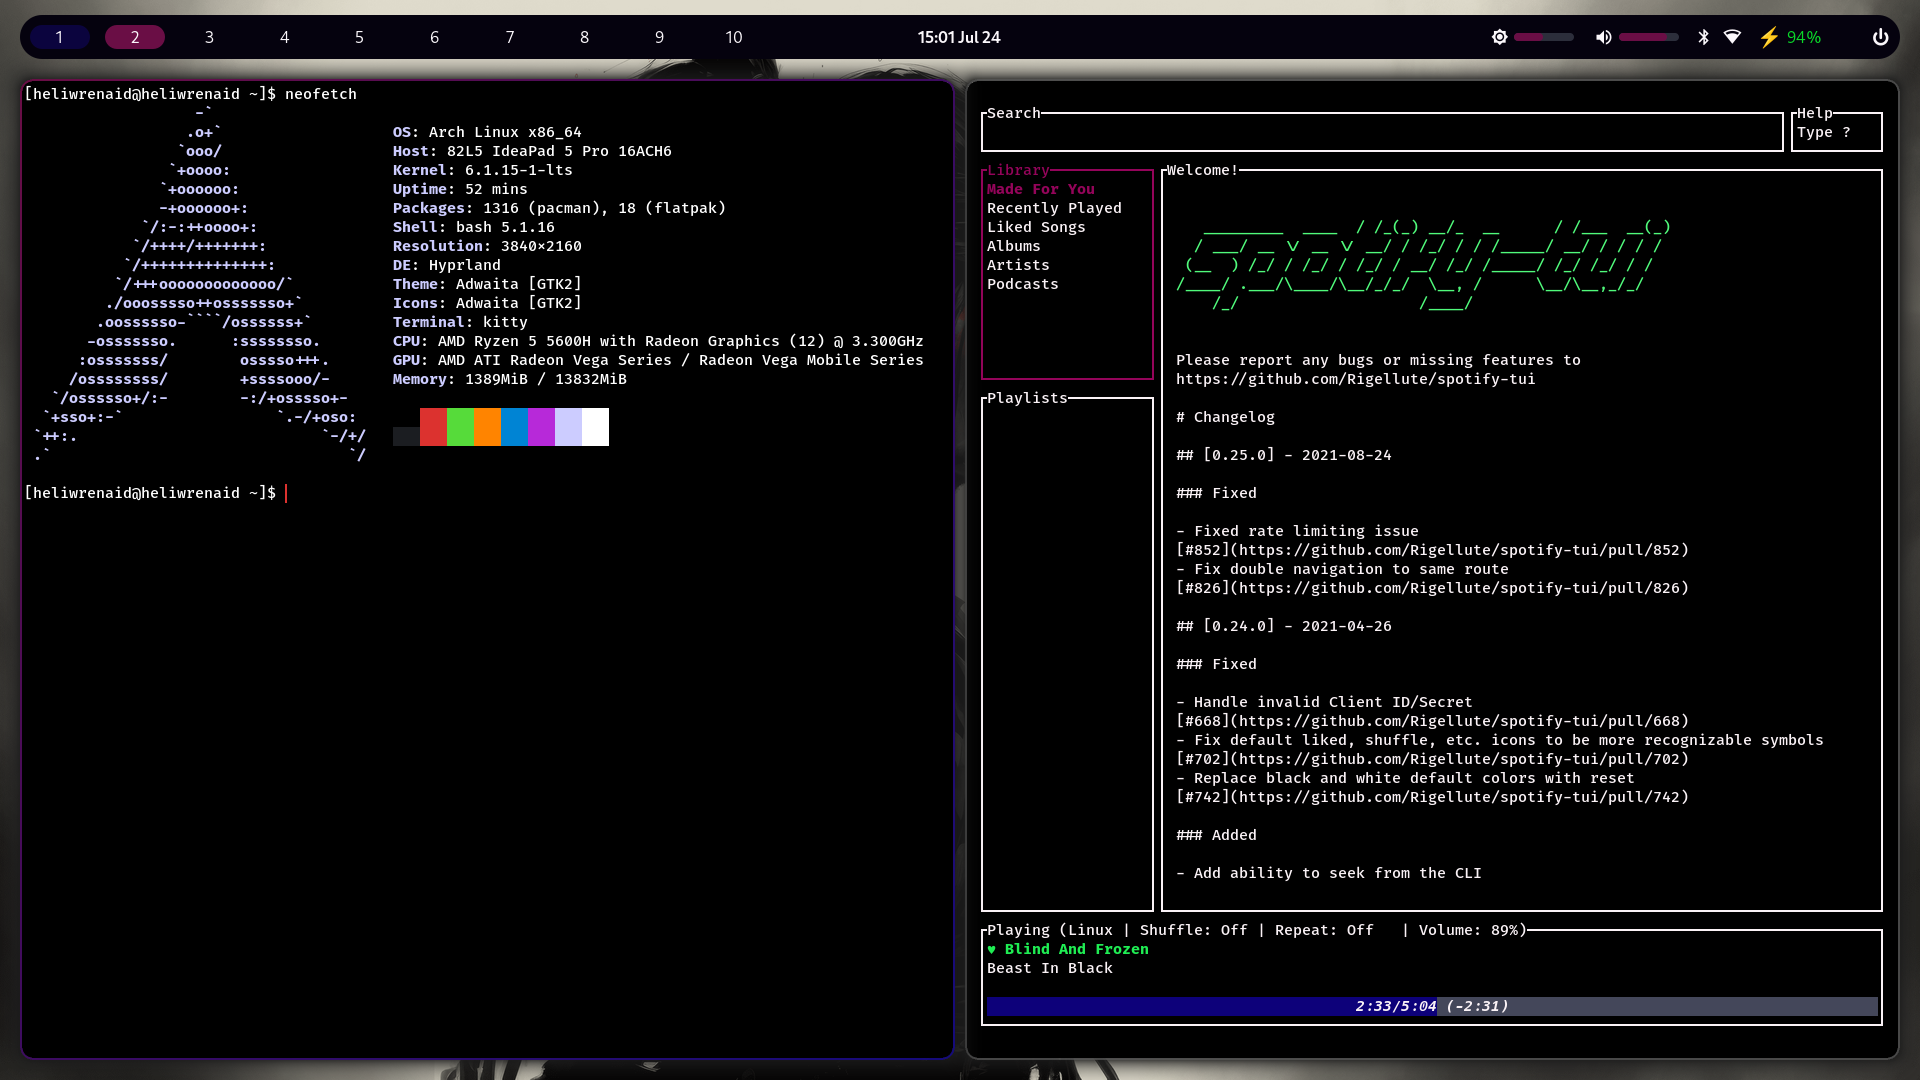Switch to workspace 5

coord(359,37)
